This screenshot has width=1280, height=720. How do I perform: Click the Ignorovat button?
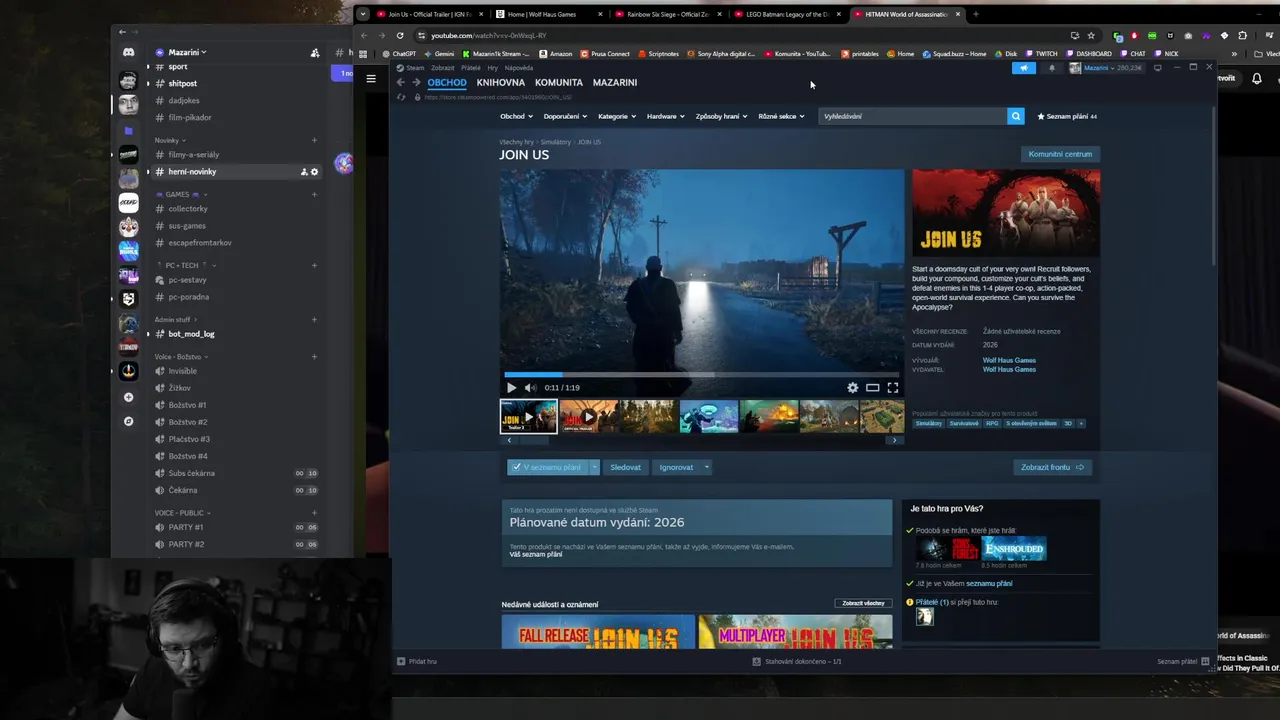click(676, 467)
